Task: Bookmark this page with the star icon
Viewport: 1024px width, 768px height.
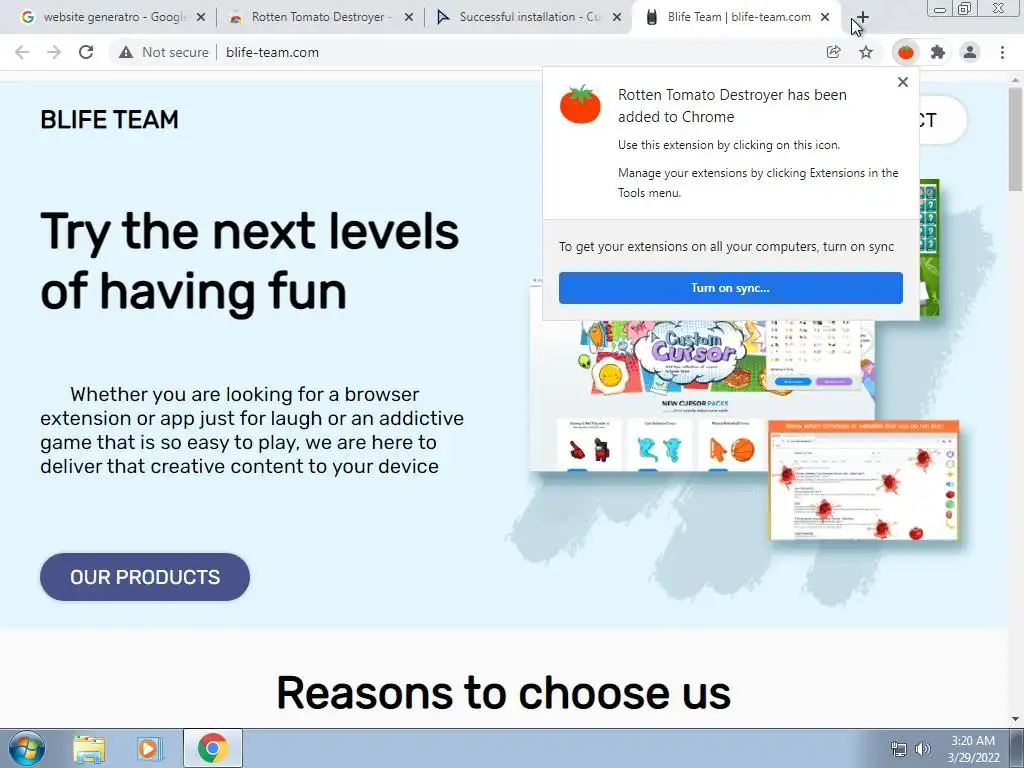Action: tap(866, 52)
